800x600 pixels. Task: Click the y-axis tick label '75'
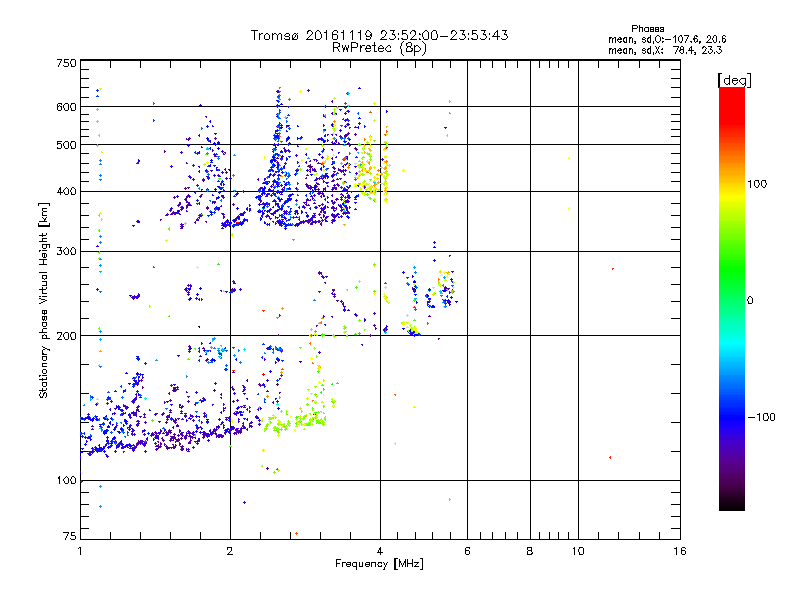tap(70, 536)
